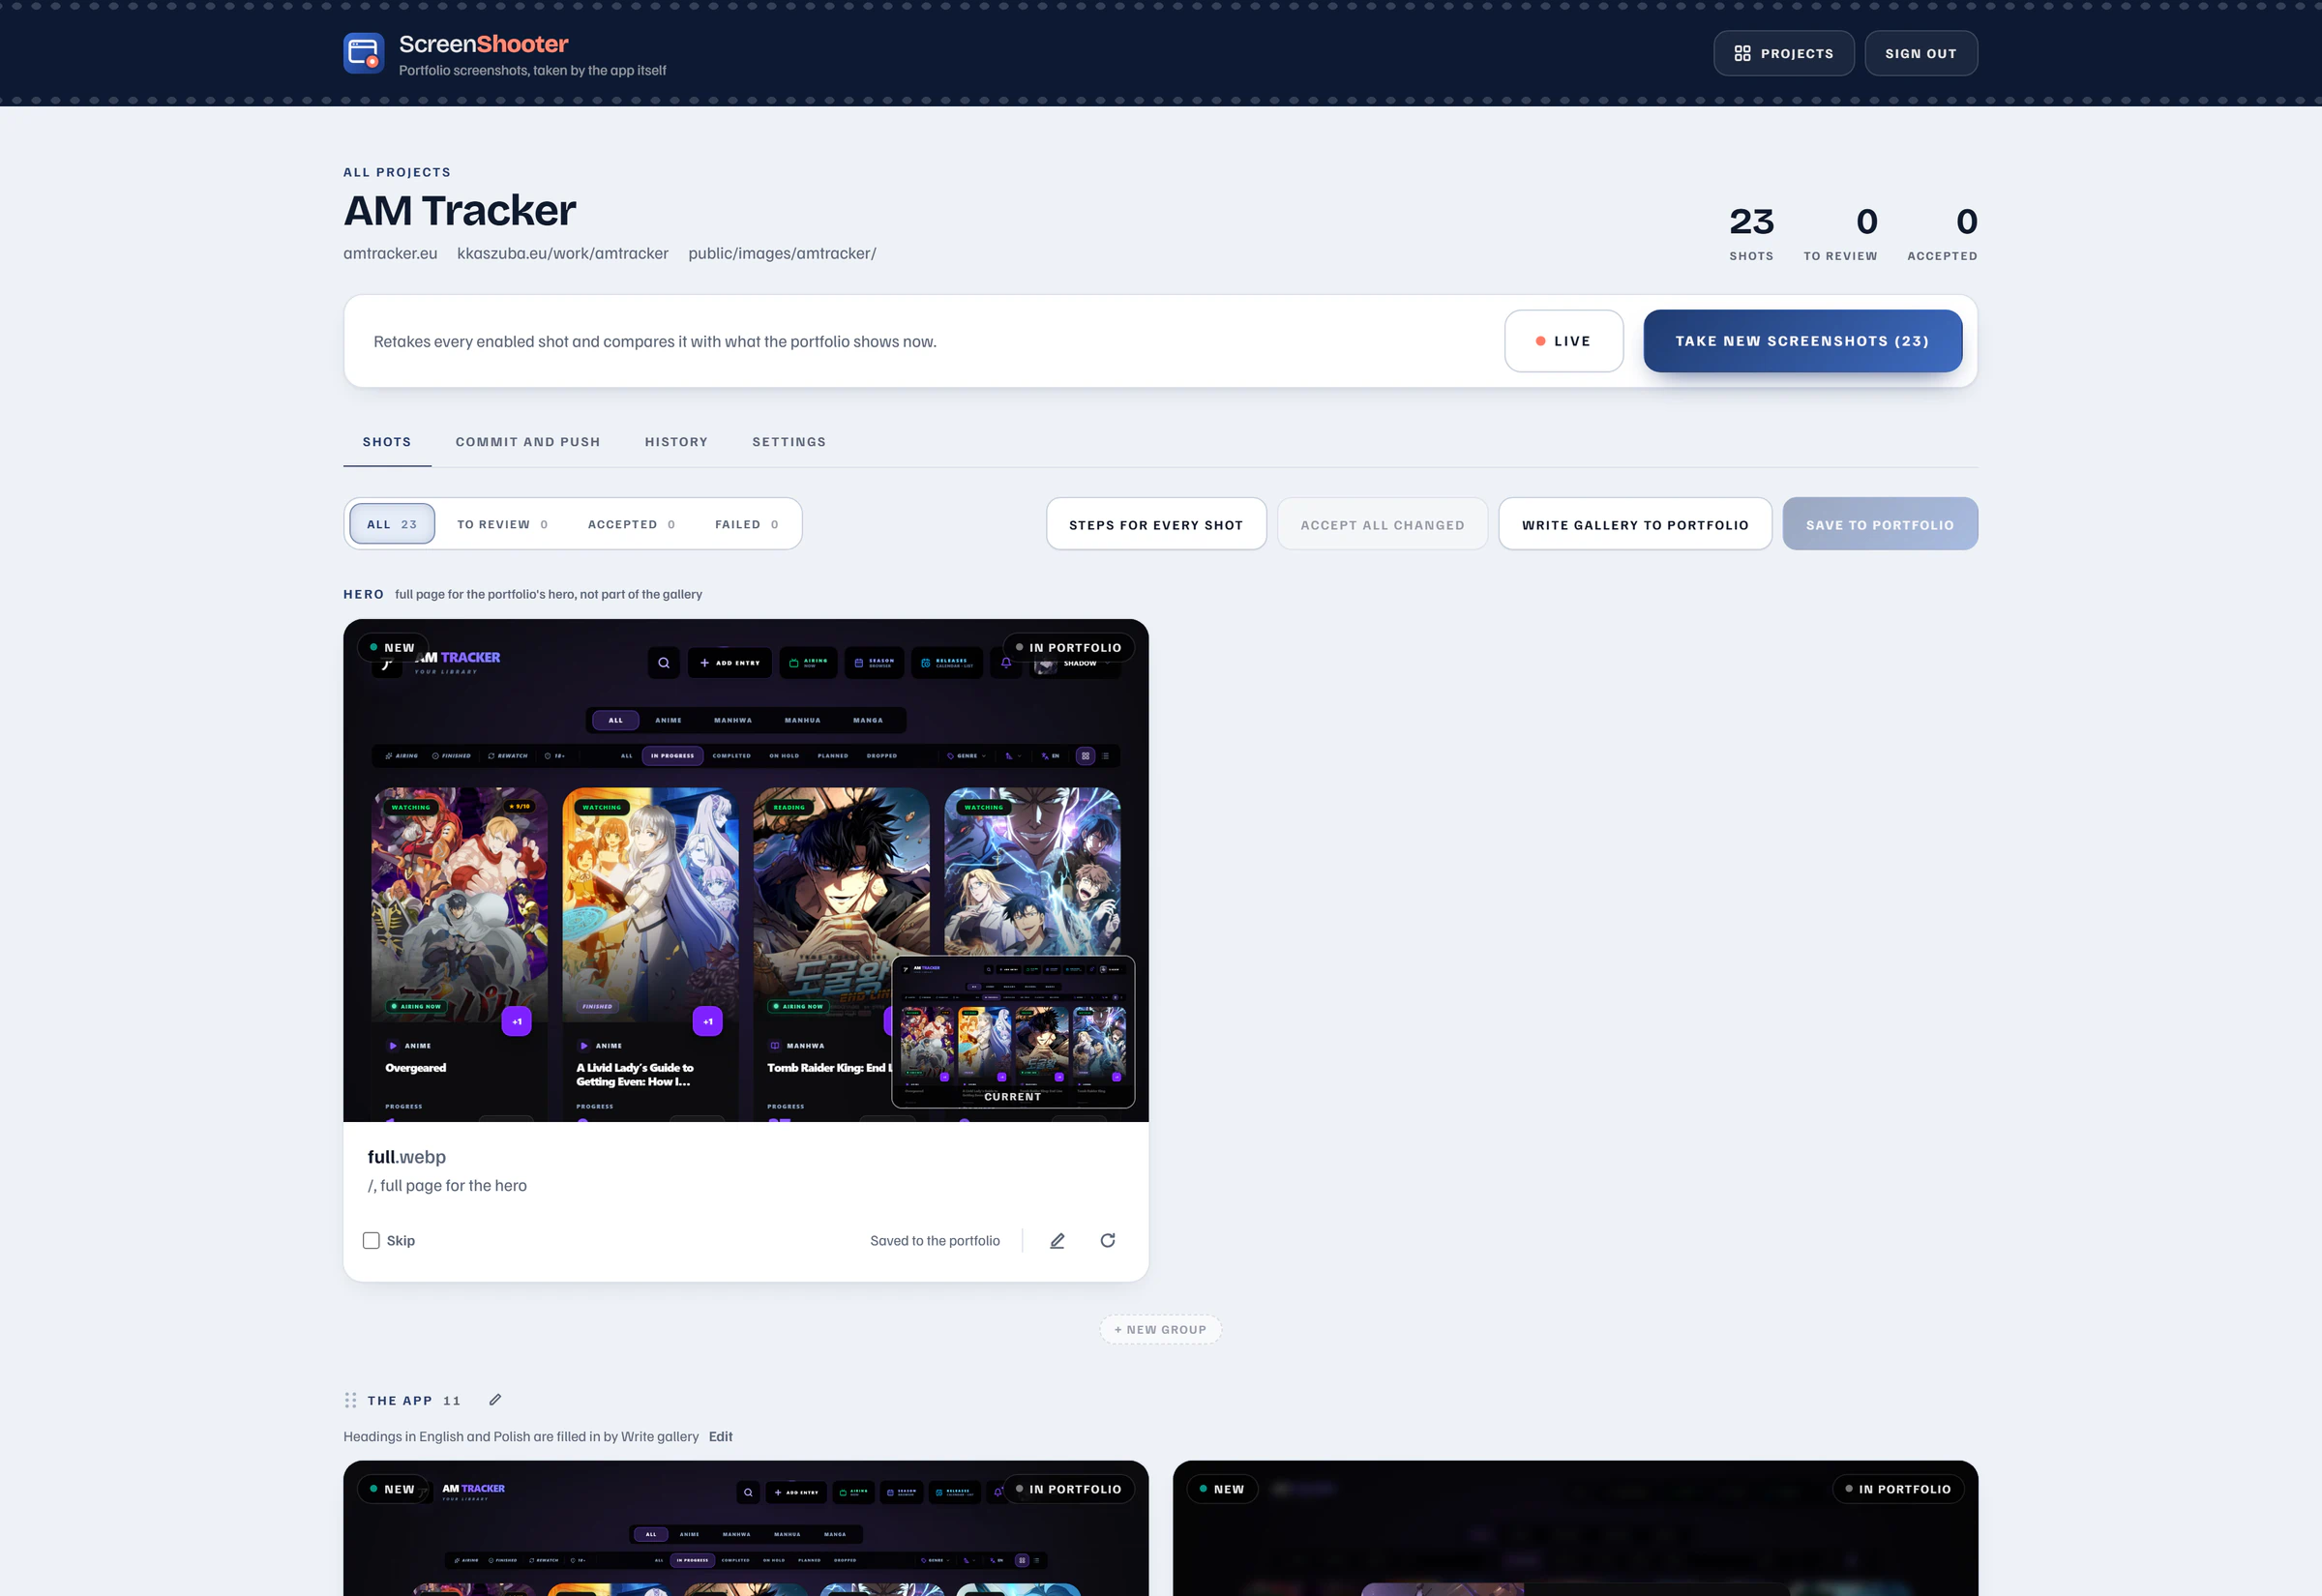Screen dimensions: 2322x1596
Task: Click Write Gallery to Portfolio
Action: pos(1635,524)
